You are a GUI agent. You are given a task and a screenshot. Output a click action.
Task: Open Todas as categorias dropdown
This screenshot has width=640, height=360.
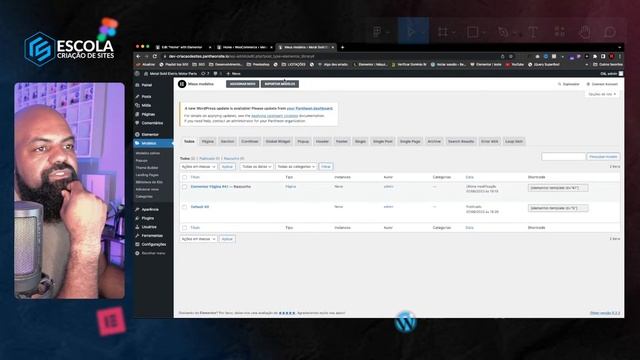296,167
